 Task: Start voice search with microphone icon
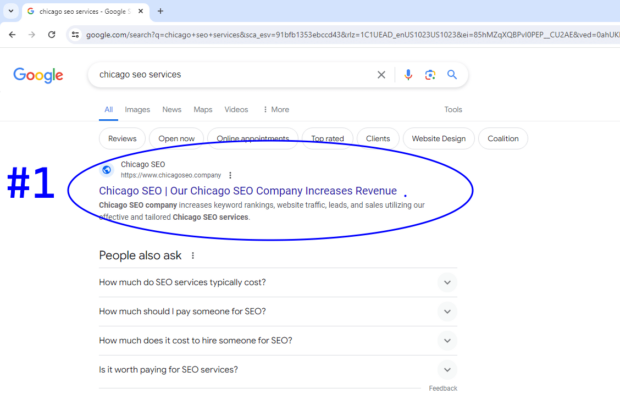[x=408, y=75]
